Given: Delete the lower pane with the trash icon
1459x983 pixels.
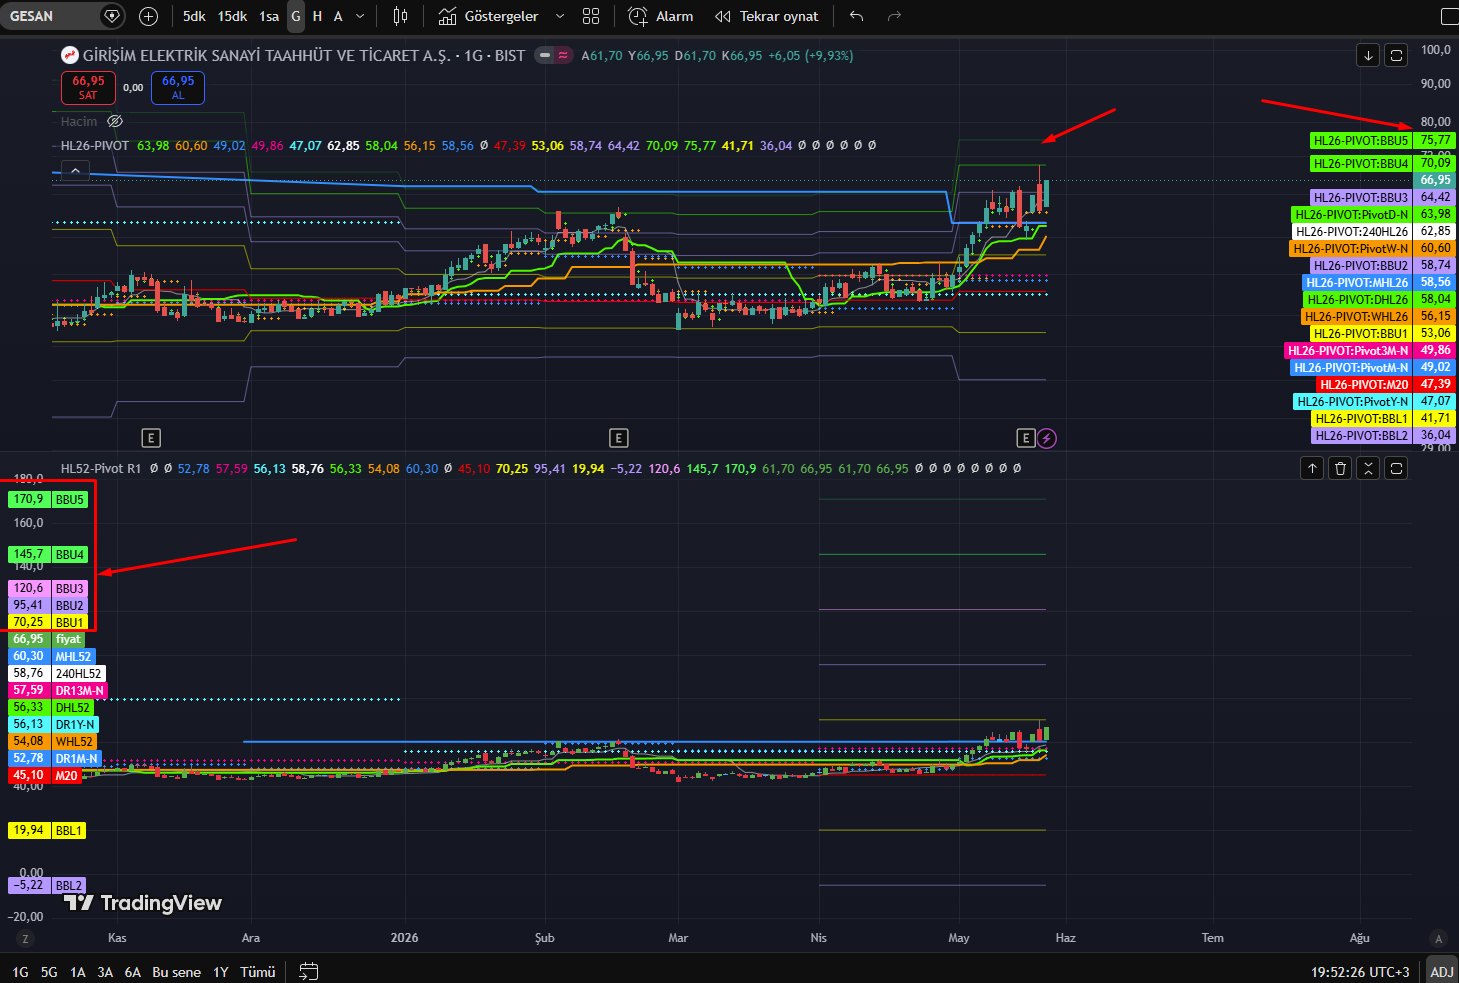Looking at the screenshot, I should [1340, 467].
